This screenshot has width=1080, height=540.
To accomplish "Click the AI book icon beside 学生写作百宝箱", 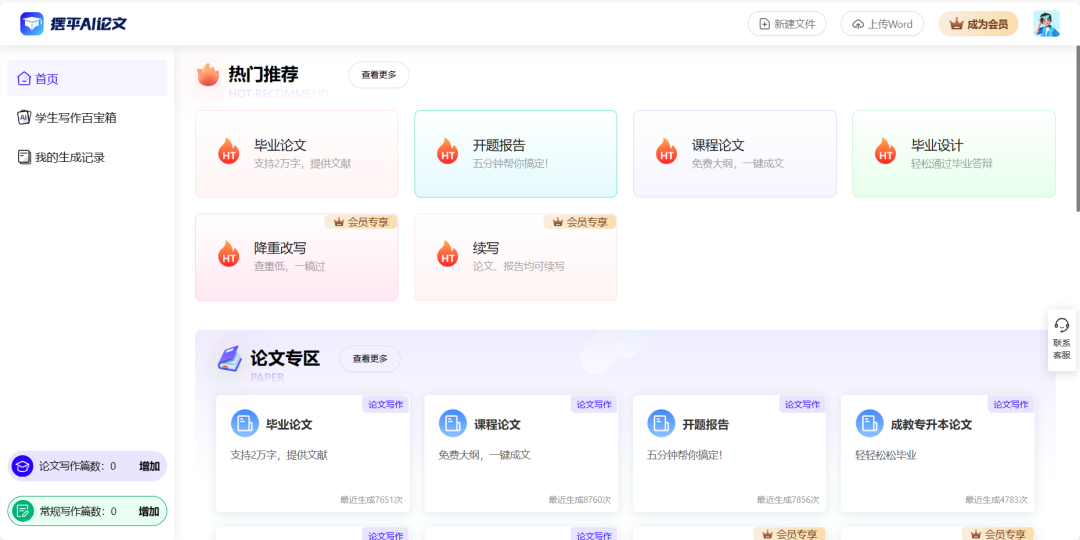I will (24, 118).
